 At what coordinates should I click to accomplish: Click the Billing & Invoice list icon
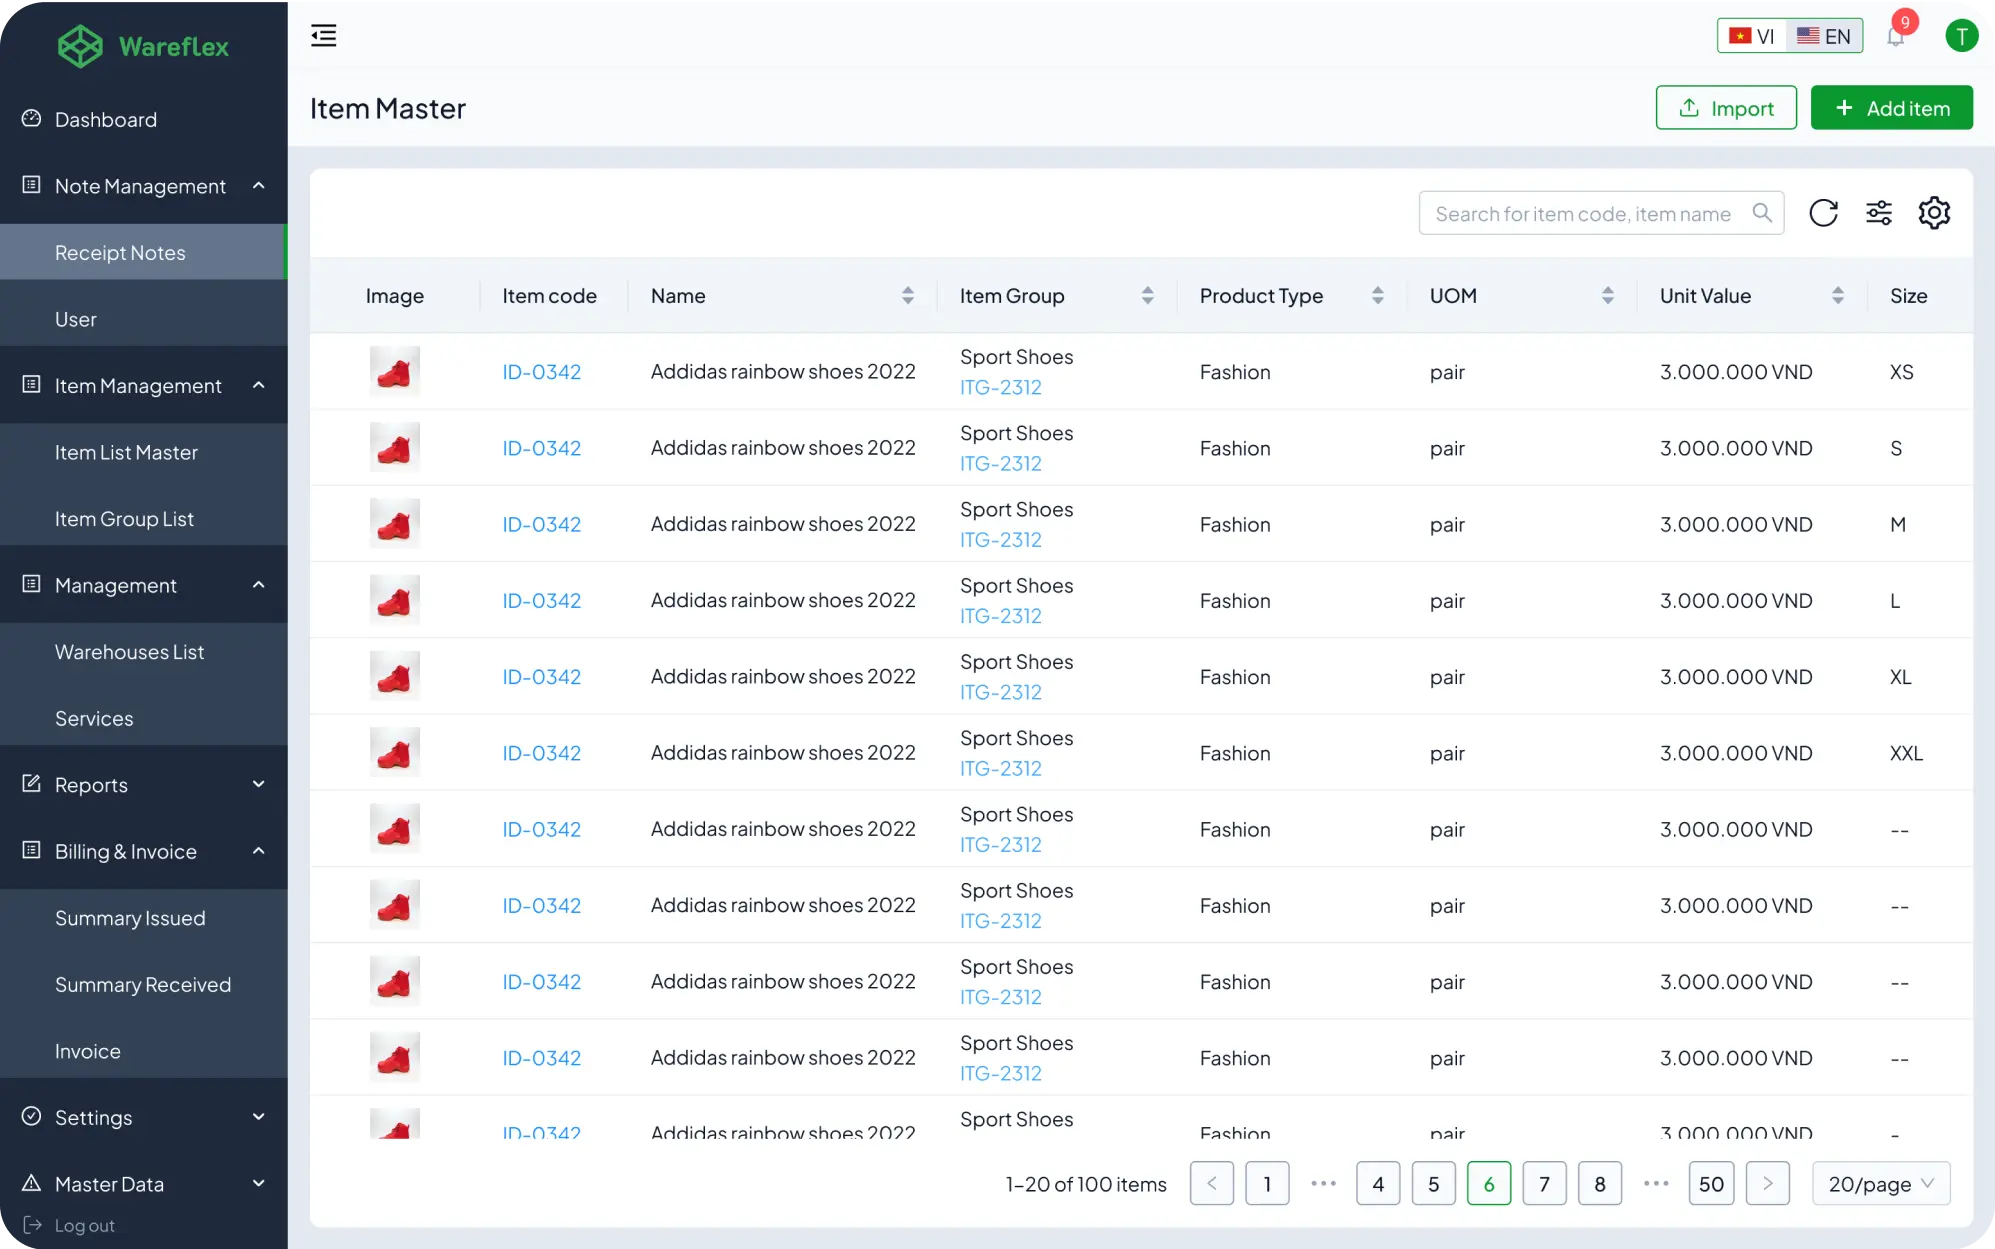(32, 851)
